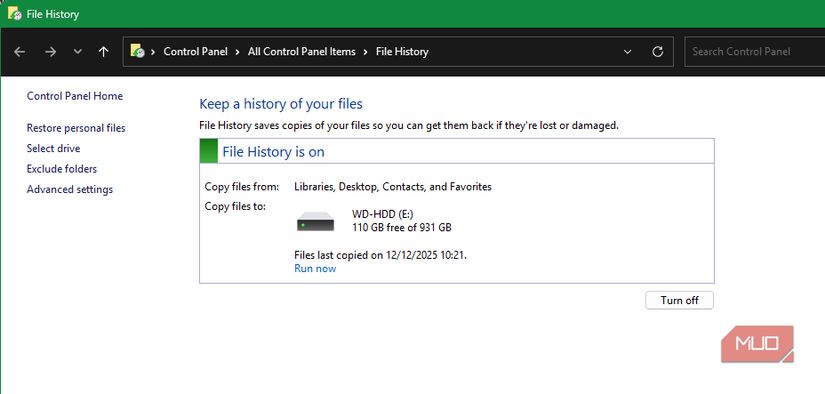This screenshot has width=825, height=394.
Task: Click Libraries, Desktop, Contacts, and Favorites text
Action: pos(393,187)
